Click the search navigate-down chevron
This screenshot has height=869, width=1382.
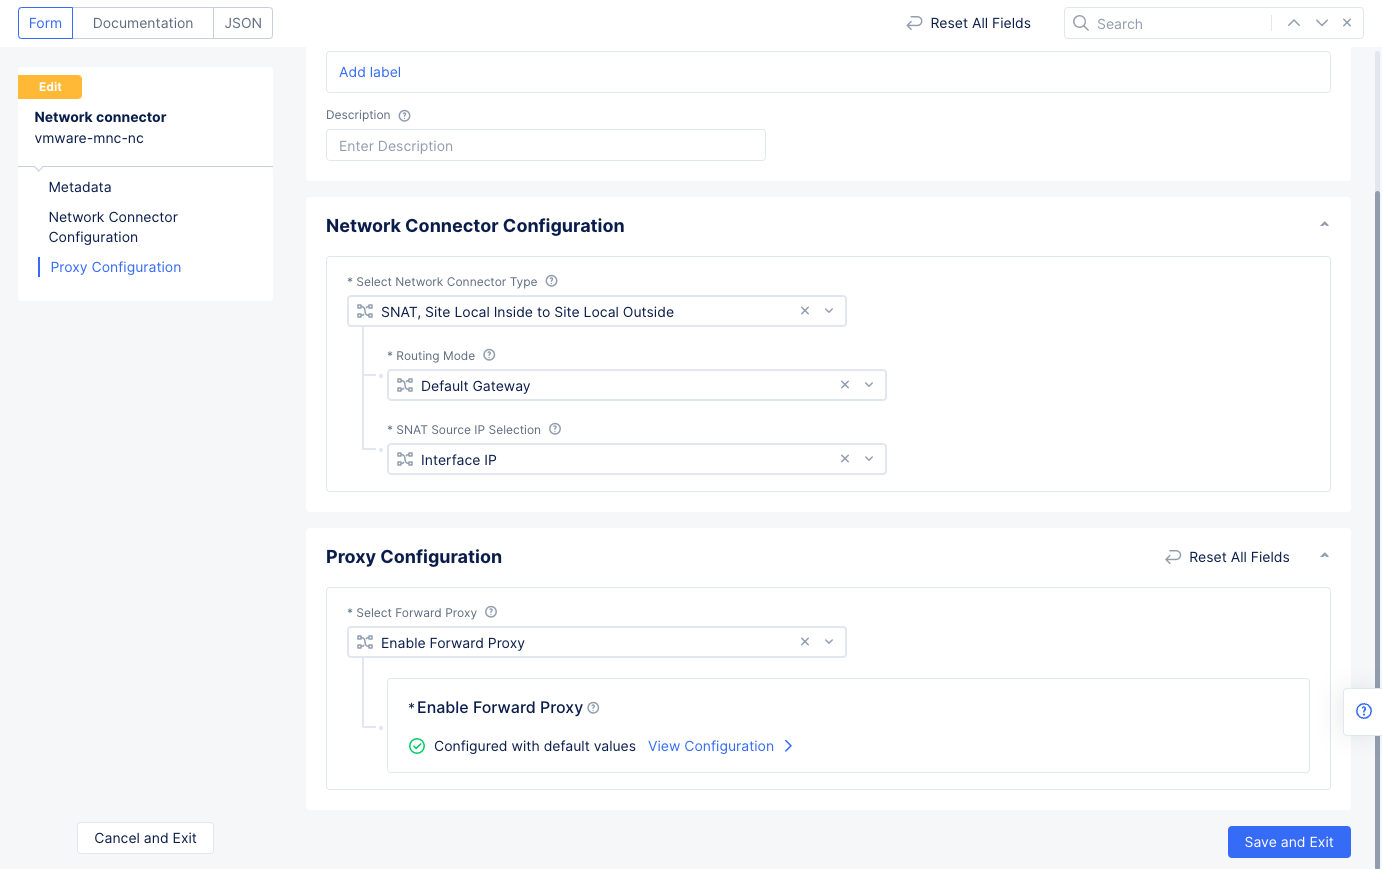(x=1319, y=22)
